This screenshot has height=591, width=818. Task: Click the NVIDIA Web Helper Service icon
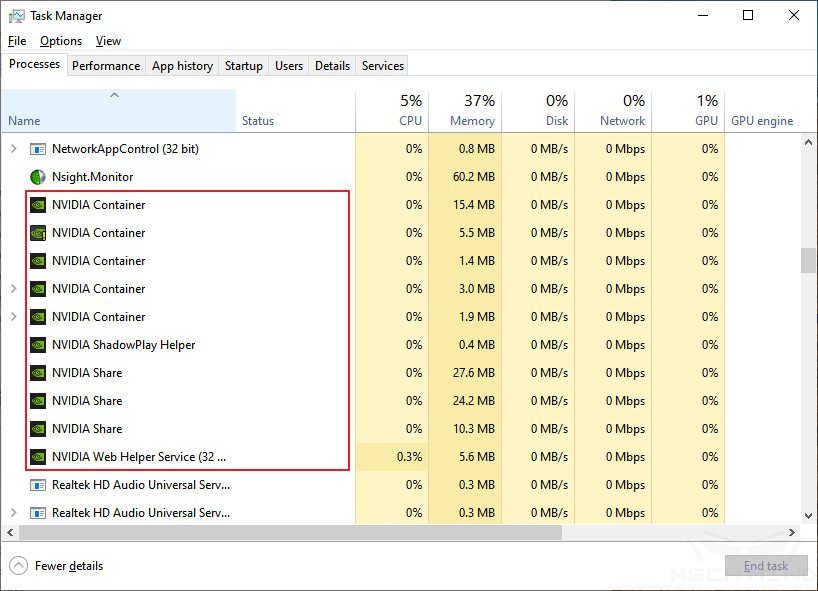38,457
